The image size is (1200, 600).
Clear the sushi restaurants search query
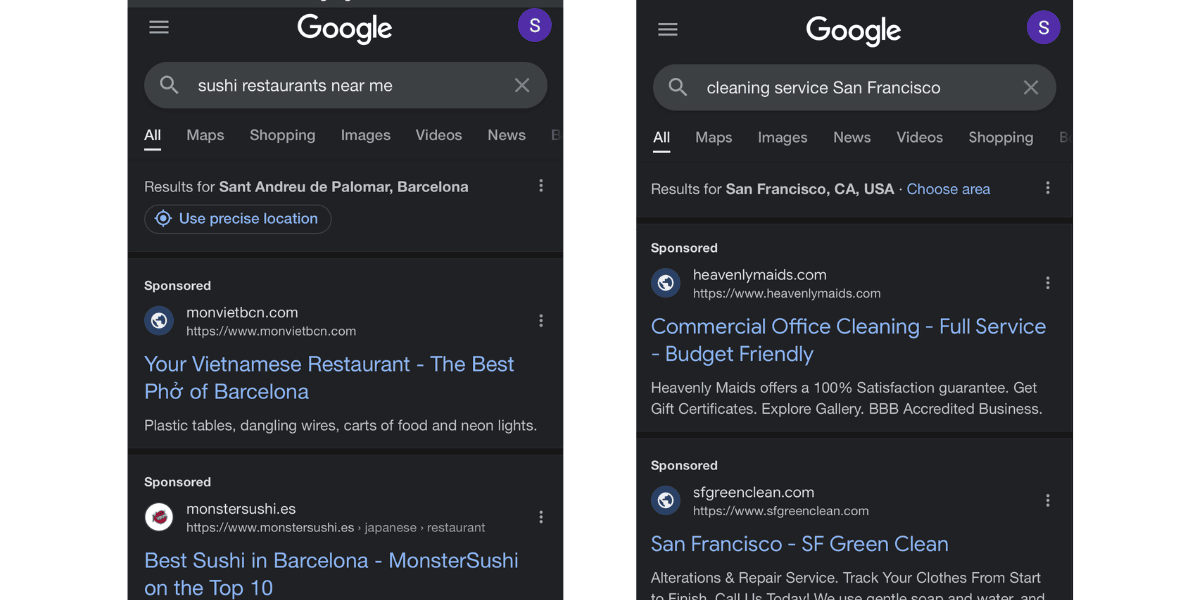coord(522,85)
